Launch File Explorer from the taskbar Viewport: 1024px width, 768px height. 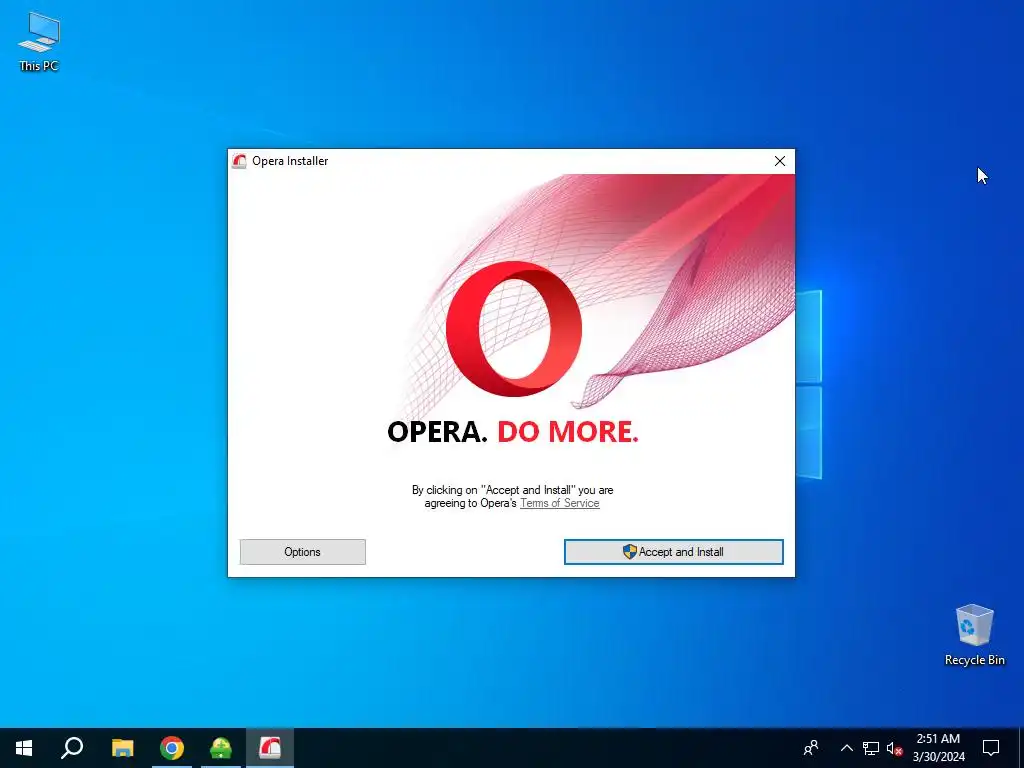point(122,748)
